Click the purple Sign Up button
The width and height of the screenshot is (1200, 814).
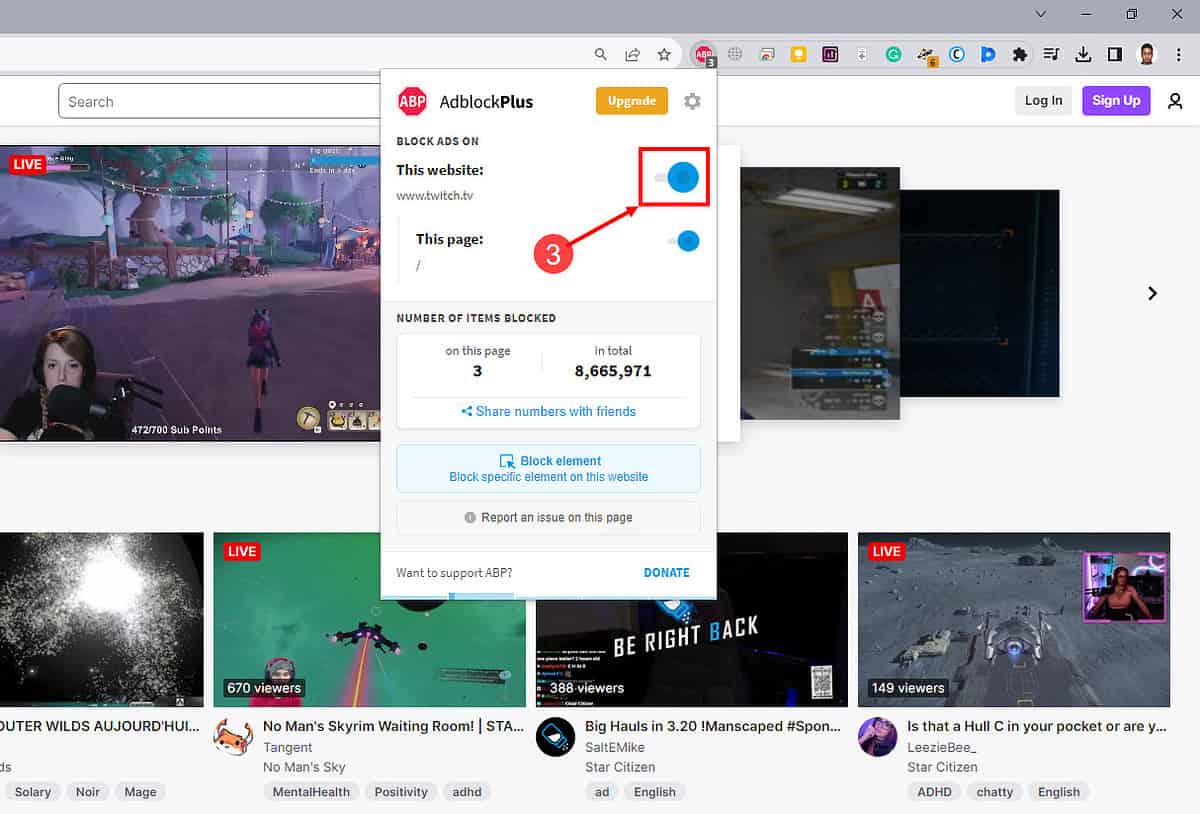point(1116,100)
